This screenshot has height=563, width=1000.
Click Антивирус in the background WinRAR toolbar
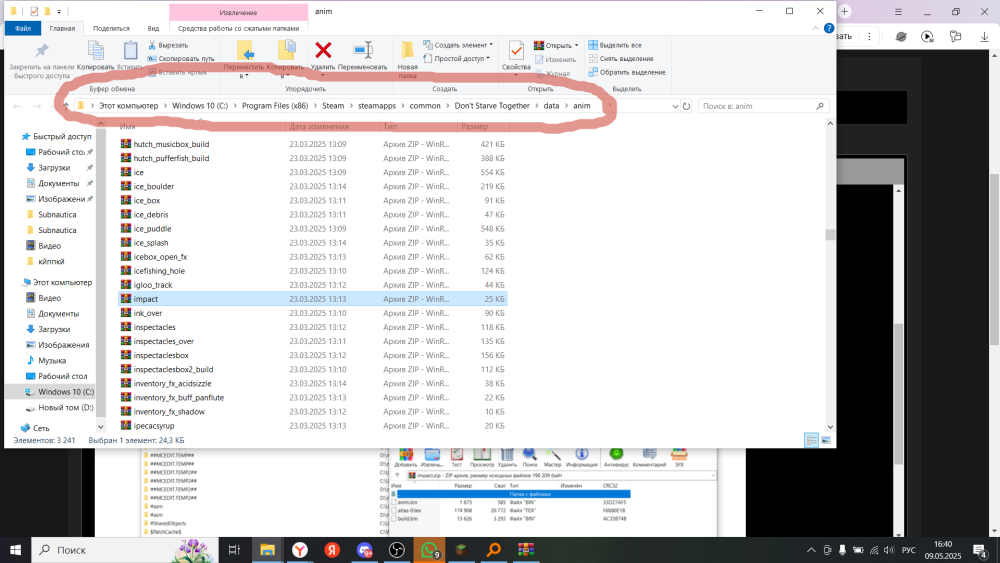pyautogui.click(x=616, y=457)
